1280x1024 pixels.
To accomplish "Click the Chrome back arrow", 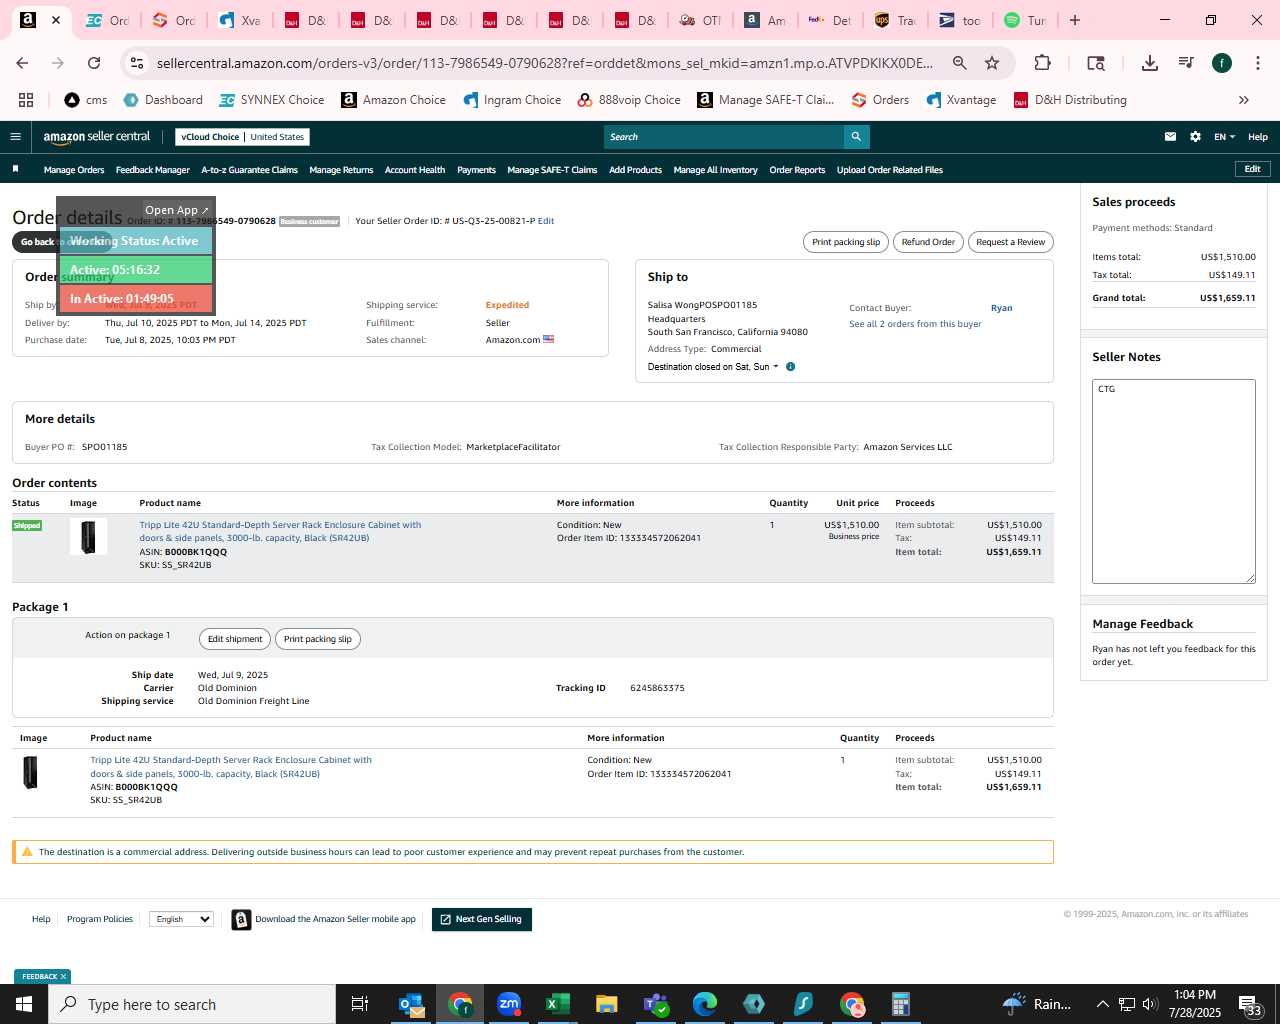I will tap(22, 63).
